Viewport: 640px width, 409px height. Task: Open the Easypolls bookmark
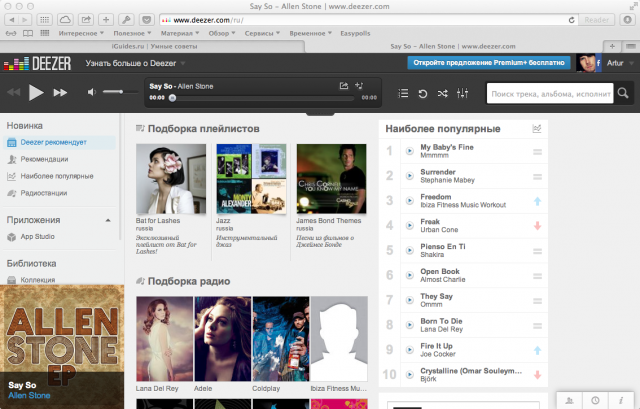(x=355, y=33)
